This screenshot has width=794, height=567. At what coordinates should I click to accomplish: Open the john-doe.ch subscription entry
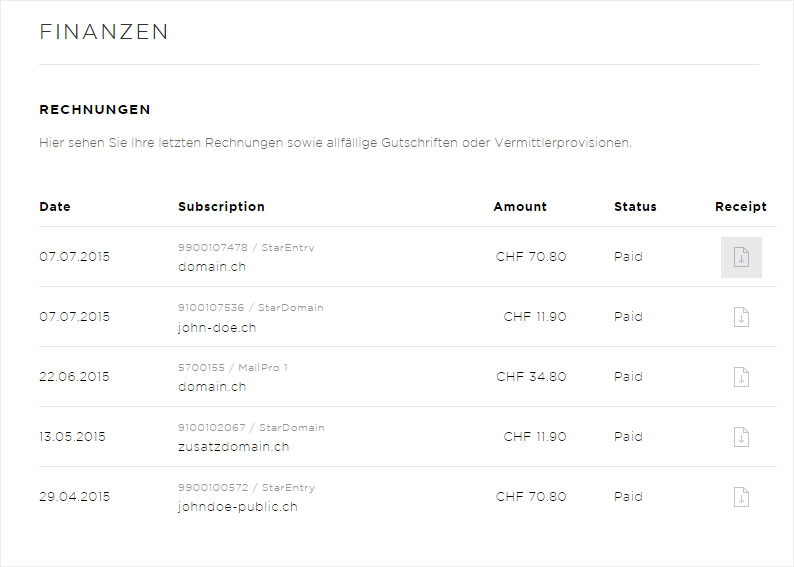click(x=217, y=328)
